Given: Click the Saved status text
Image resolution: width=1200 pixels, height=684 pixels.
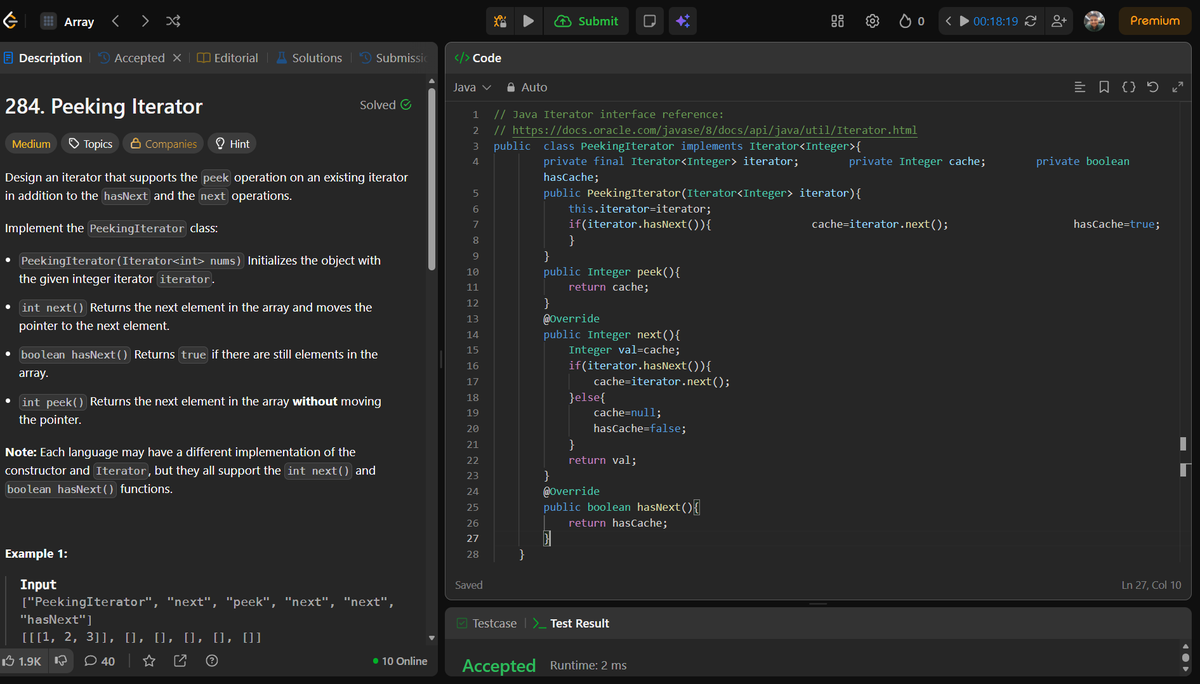Looking at the screenshot, I should point(469,585).
